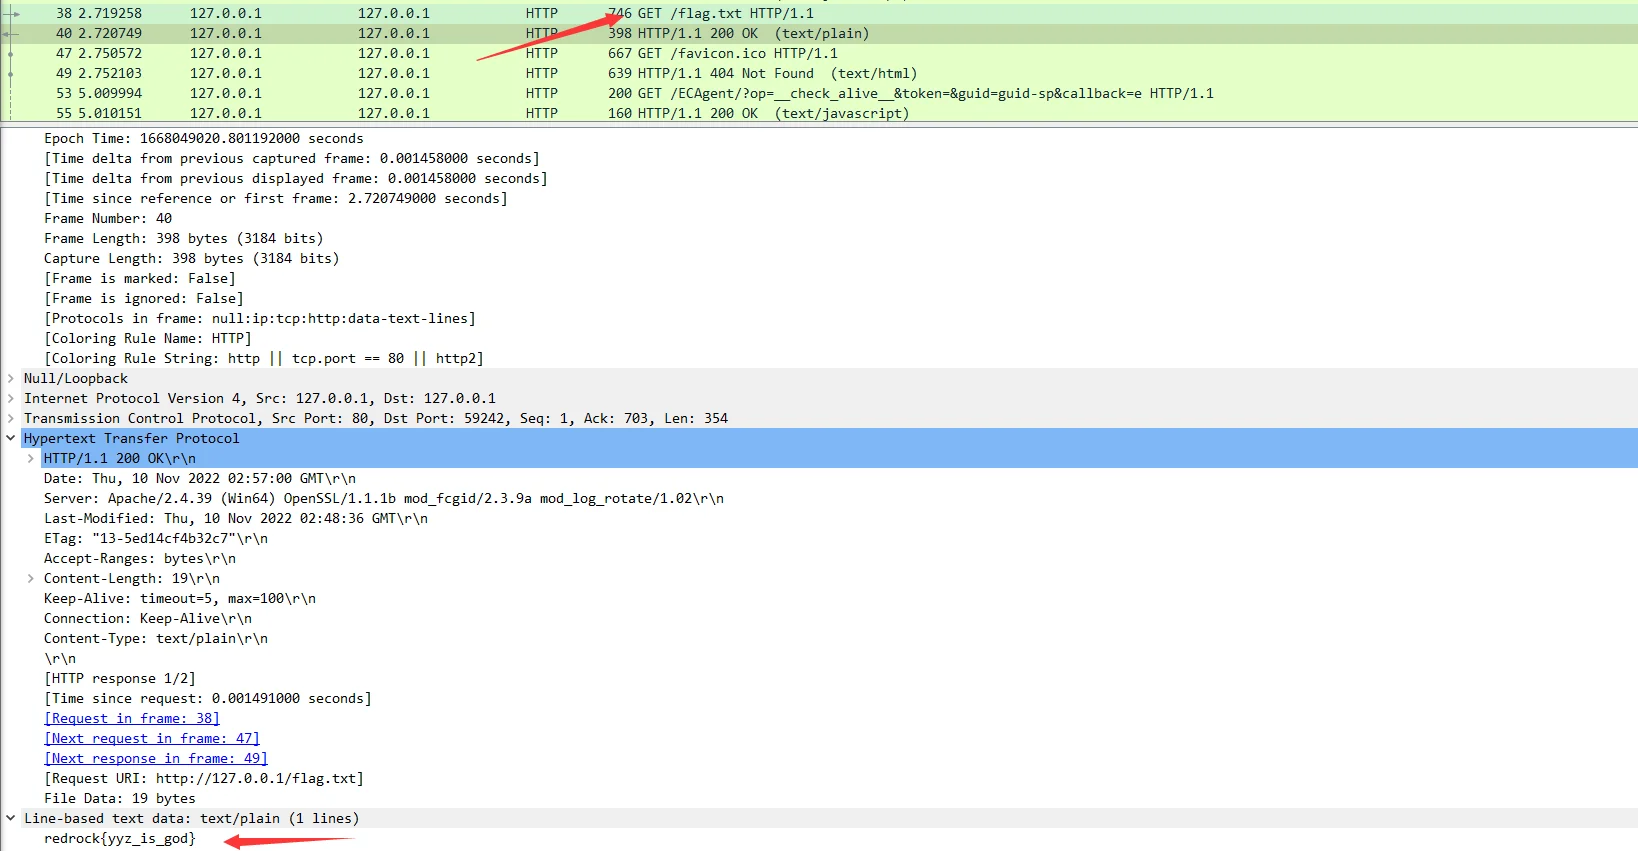Collapse the Line-based text data section

tap(11, 818)
